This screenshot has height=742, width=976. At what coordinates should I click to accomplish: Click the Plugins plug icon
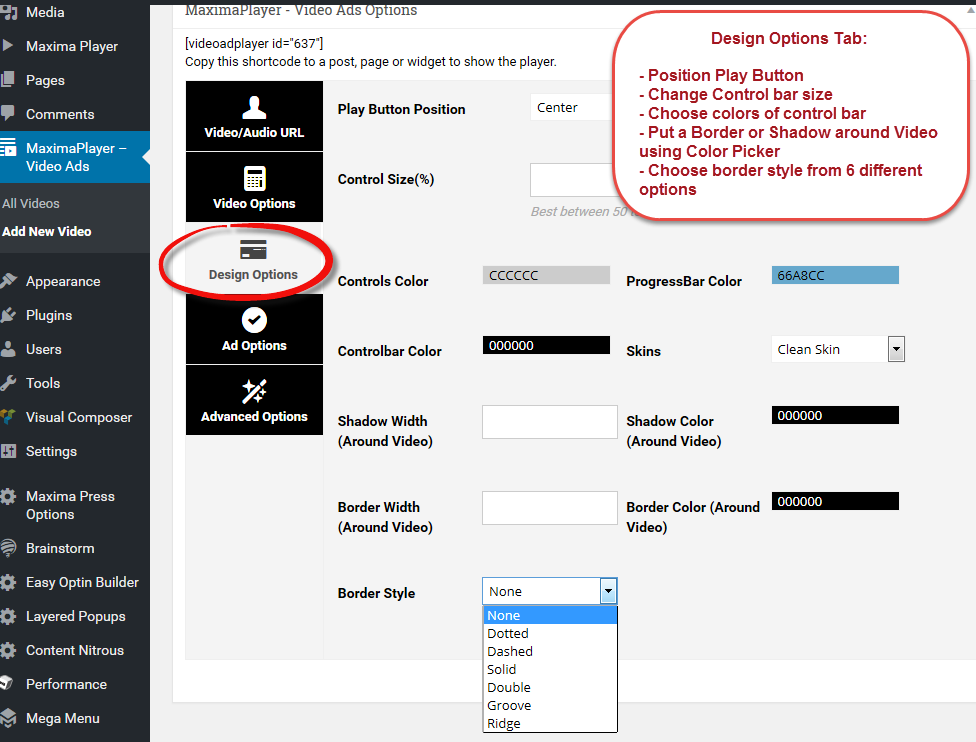click(x=9, y=315)
